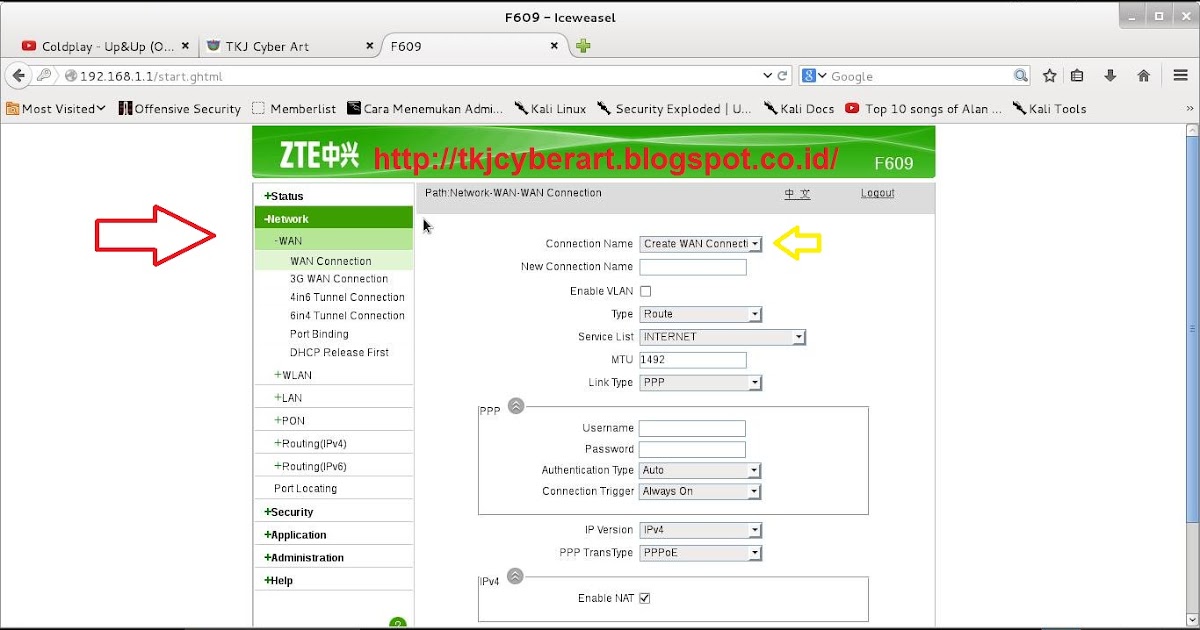
Task: Open the new tab plus icon
Action: point(583,46)
